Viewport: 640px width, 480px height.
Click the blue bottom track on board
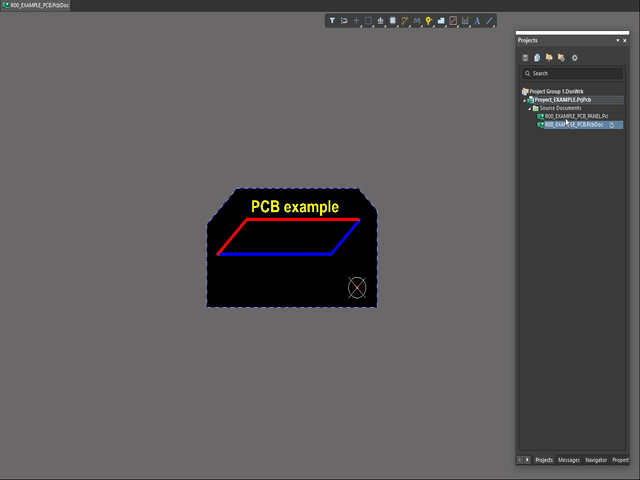click(275, 254)
